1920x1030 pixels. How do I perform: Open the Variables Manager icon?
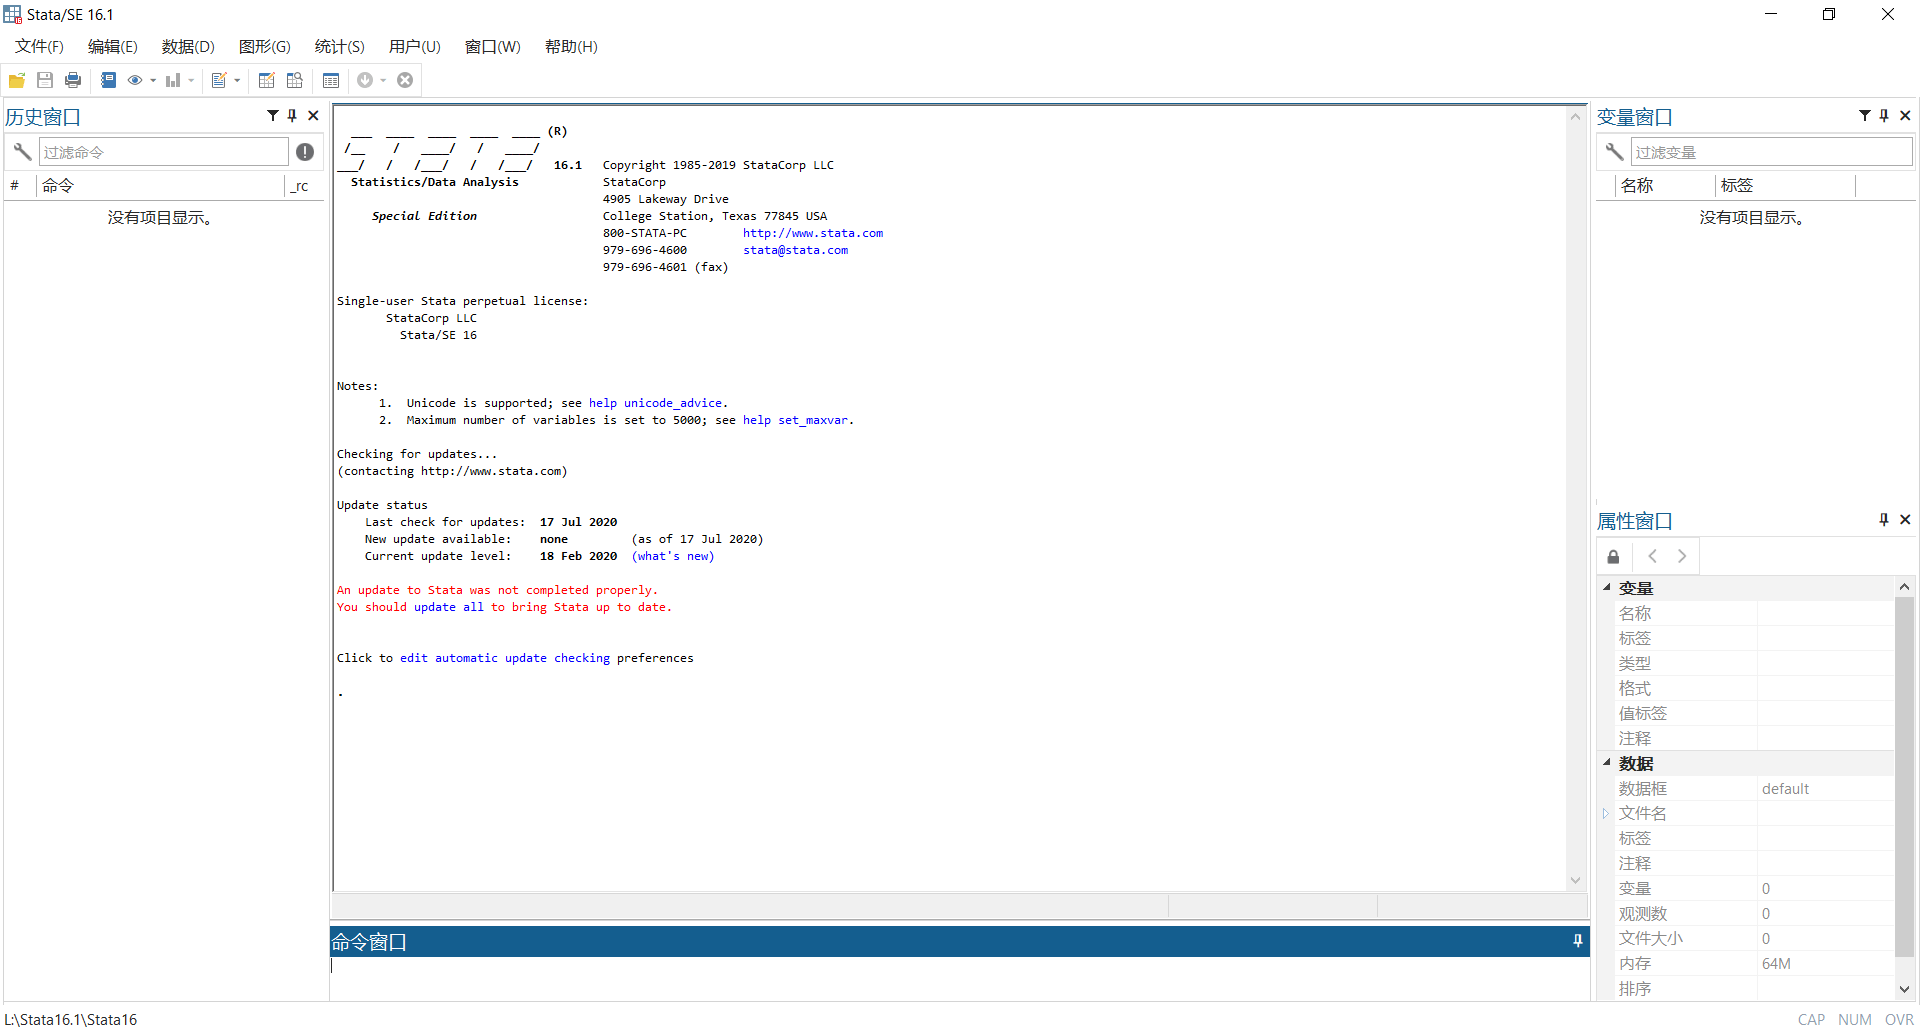331,80
